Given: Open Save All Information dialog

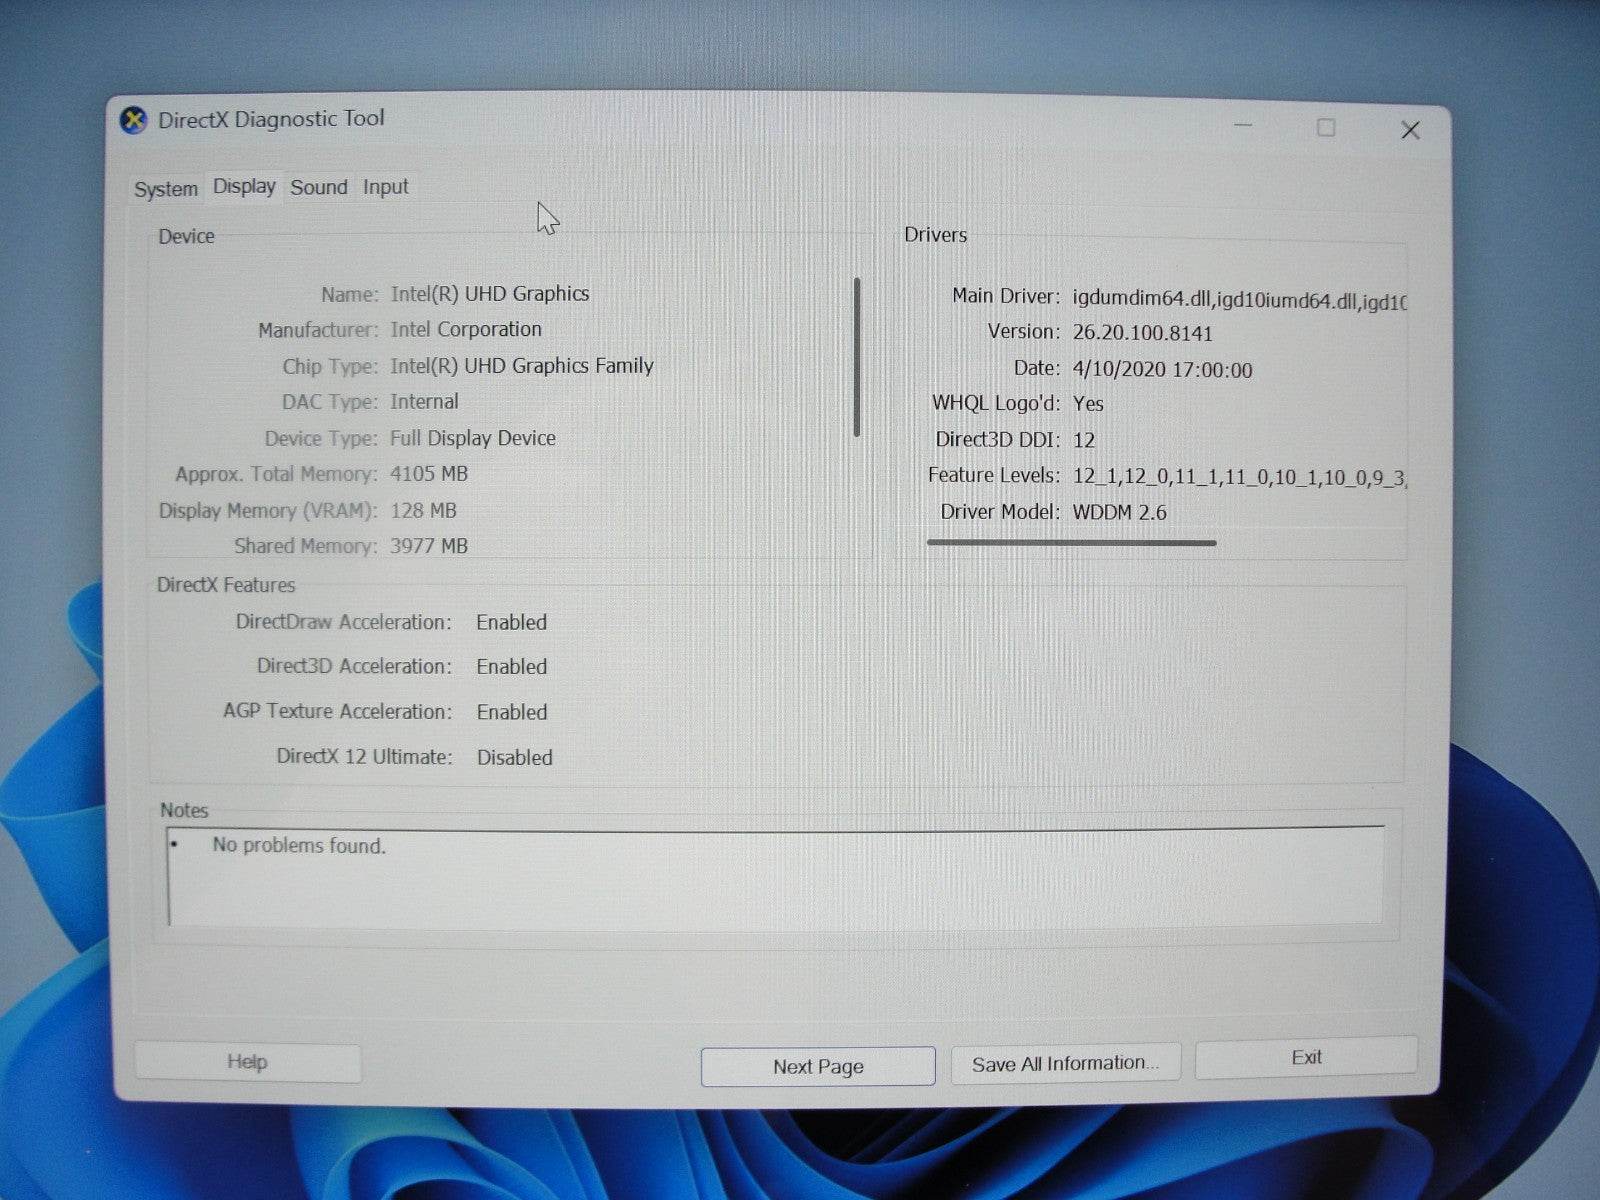Looking at the screenshot, I should [1065, 1062].
